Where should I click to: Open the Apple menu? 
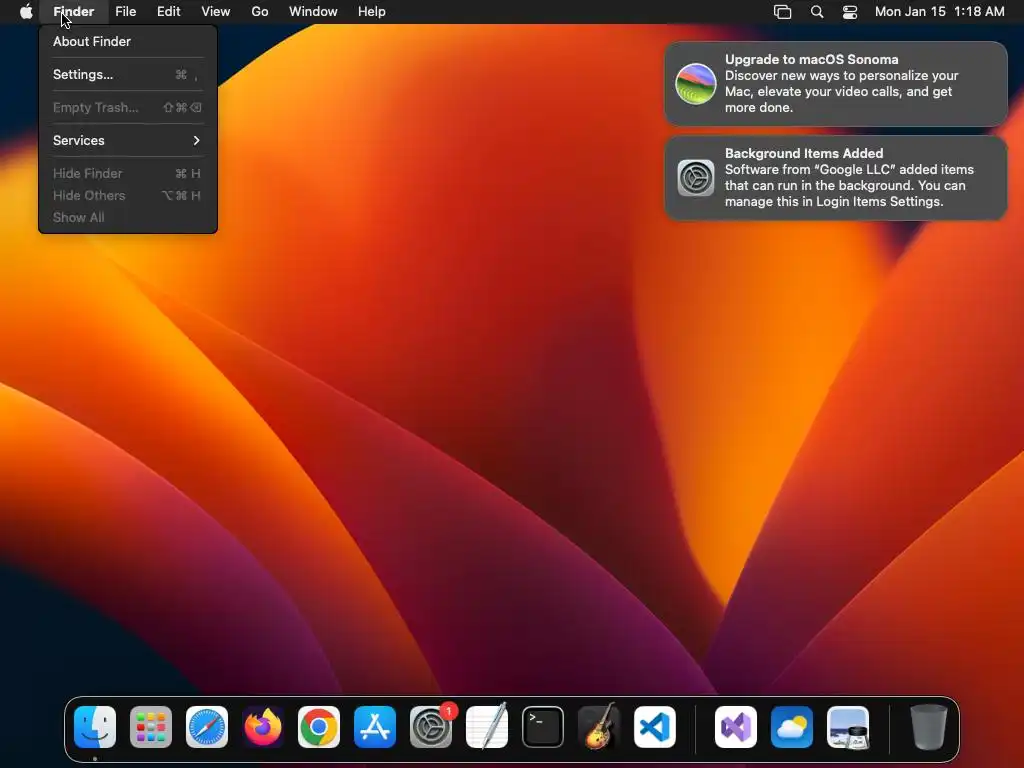click(x=26, y=11)
